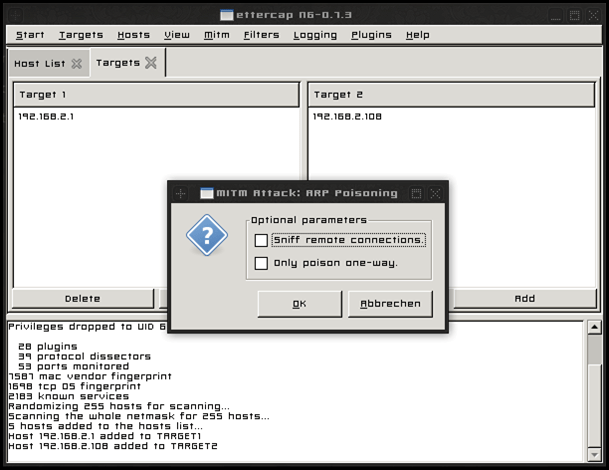Open the Filters menu

coord(261,35)
